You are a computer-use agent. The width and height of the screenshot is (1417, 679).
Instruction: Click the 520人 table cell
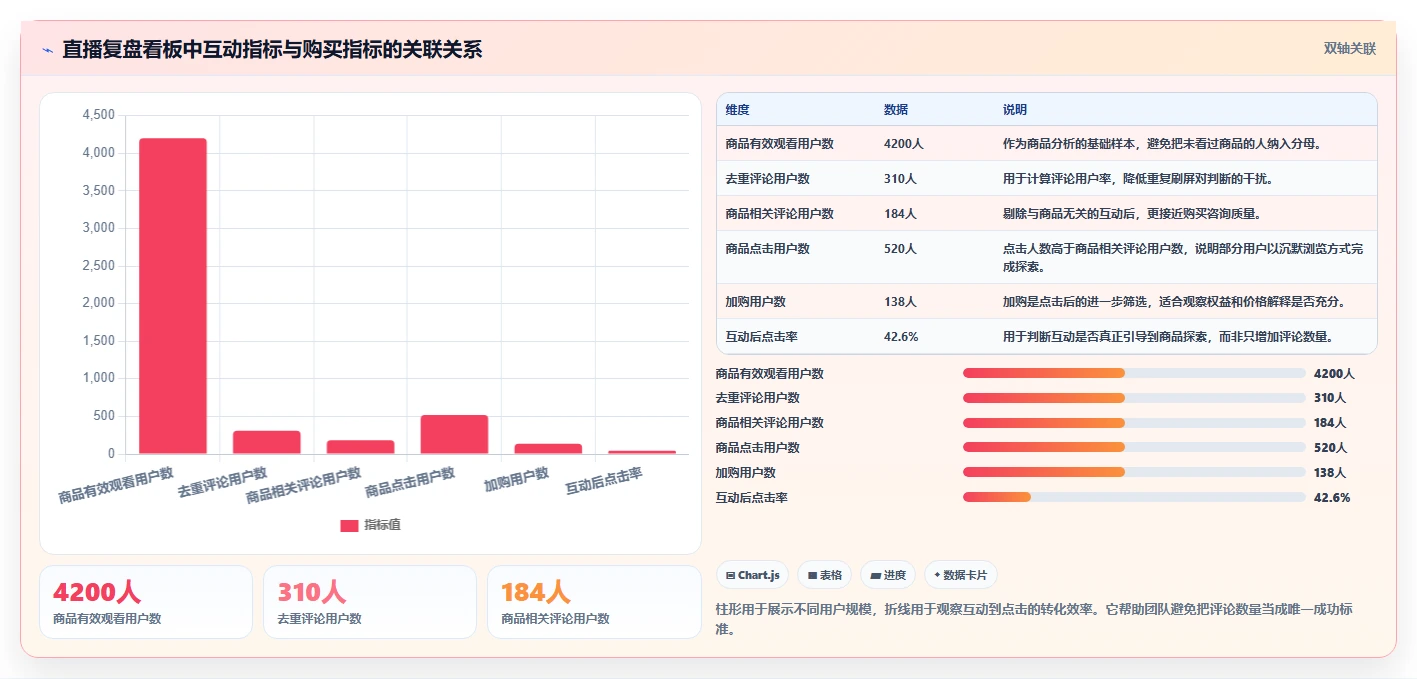(900, 249)
